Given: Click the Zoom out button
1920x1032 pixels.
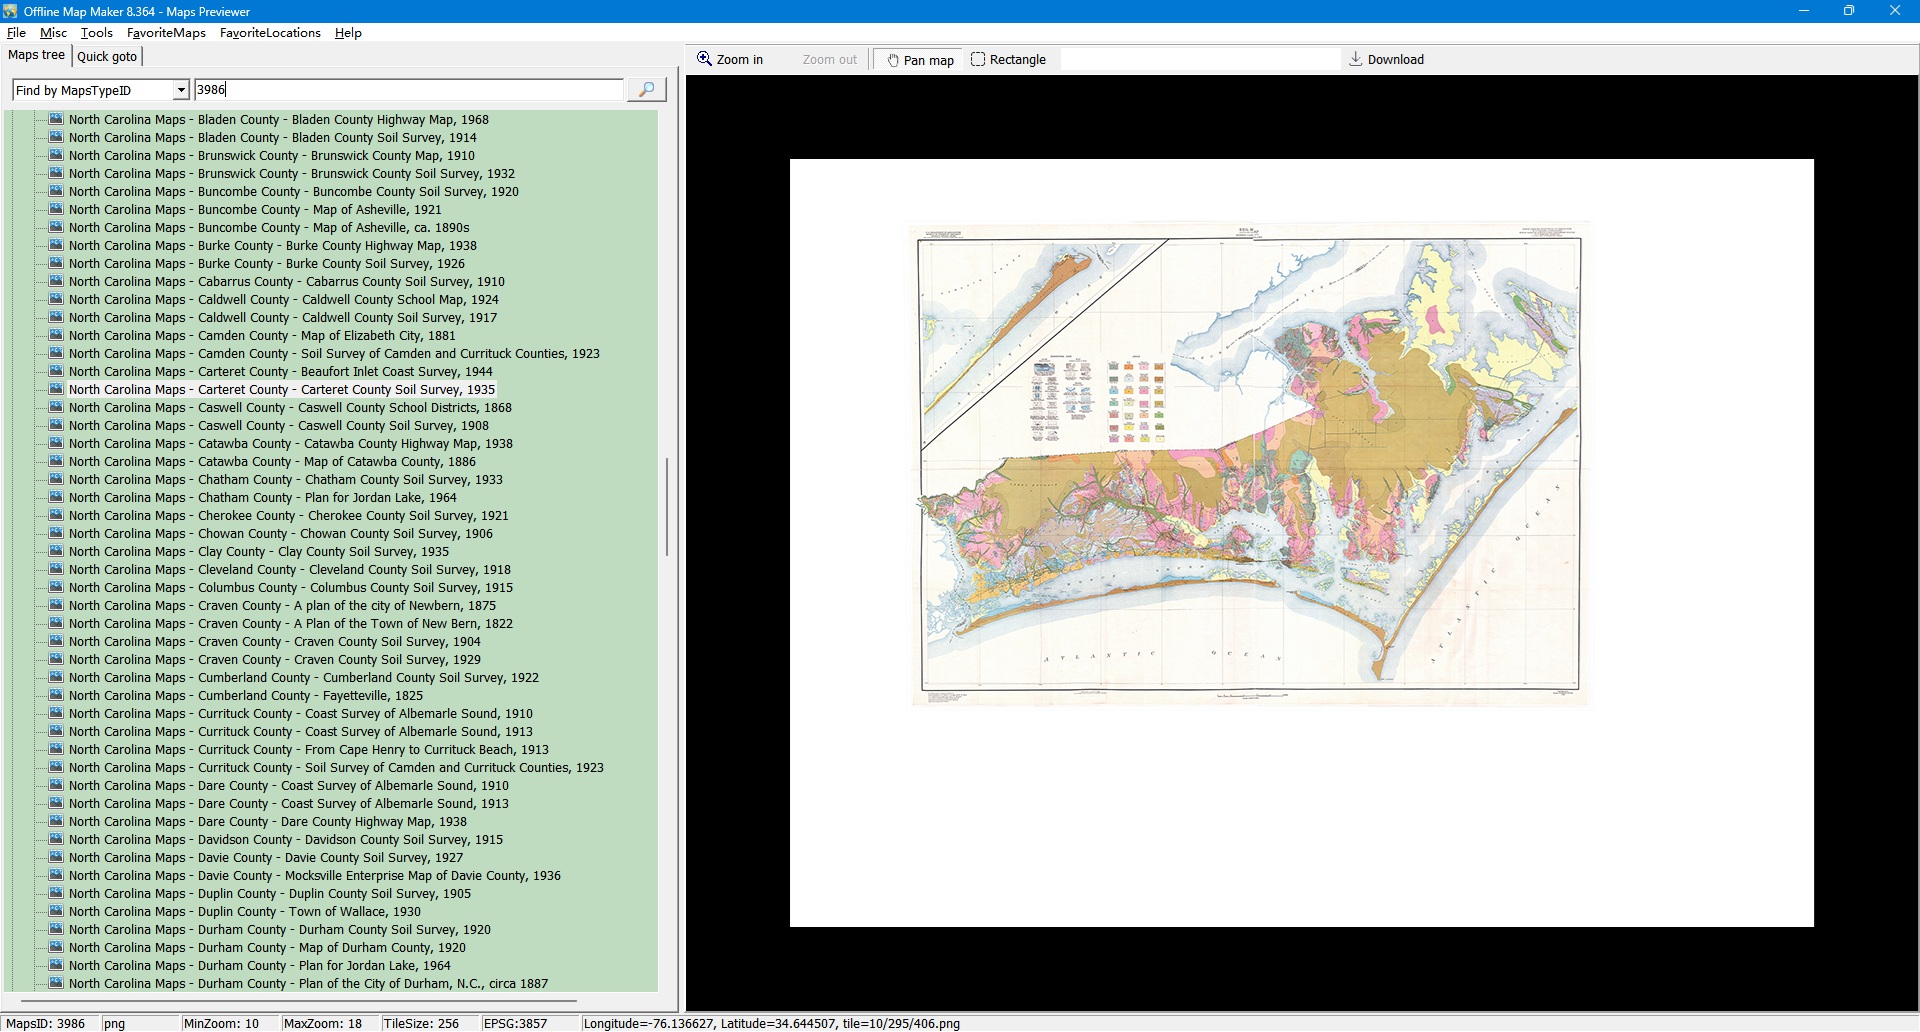Looking at the screenshot, I should coord(829,60).
